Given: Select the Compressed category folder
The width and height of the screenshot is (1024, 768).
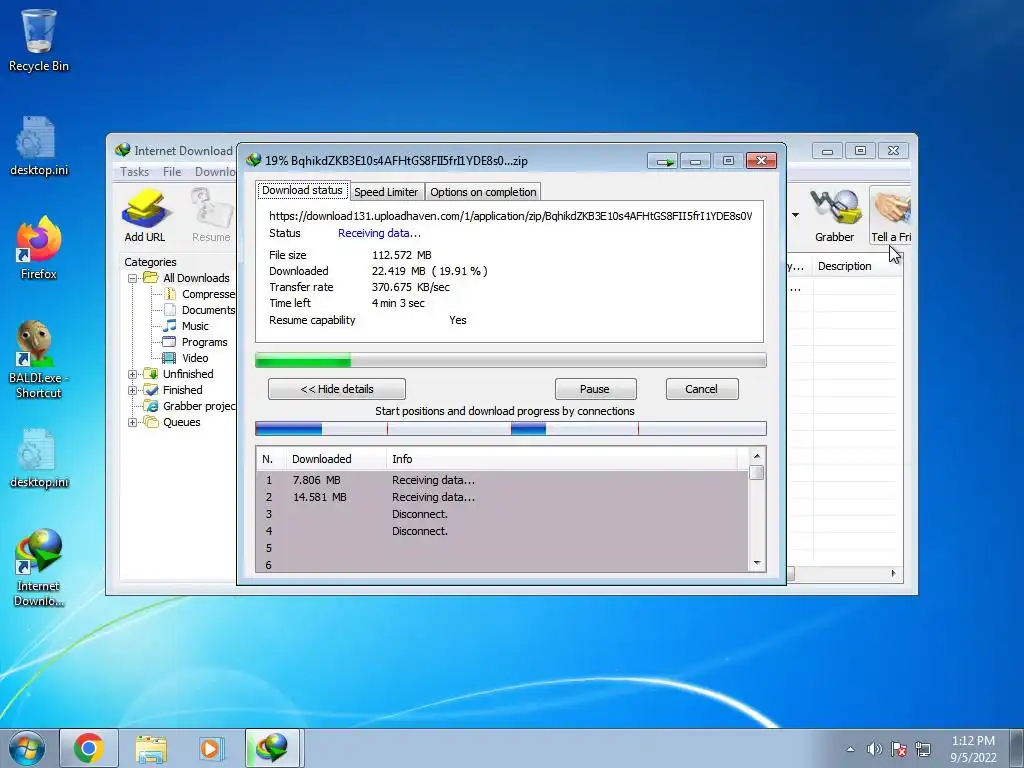Looking at the screenshot, I should pyautogui.click(x=200, y=294).
